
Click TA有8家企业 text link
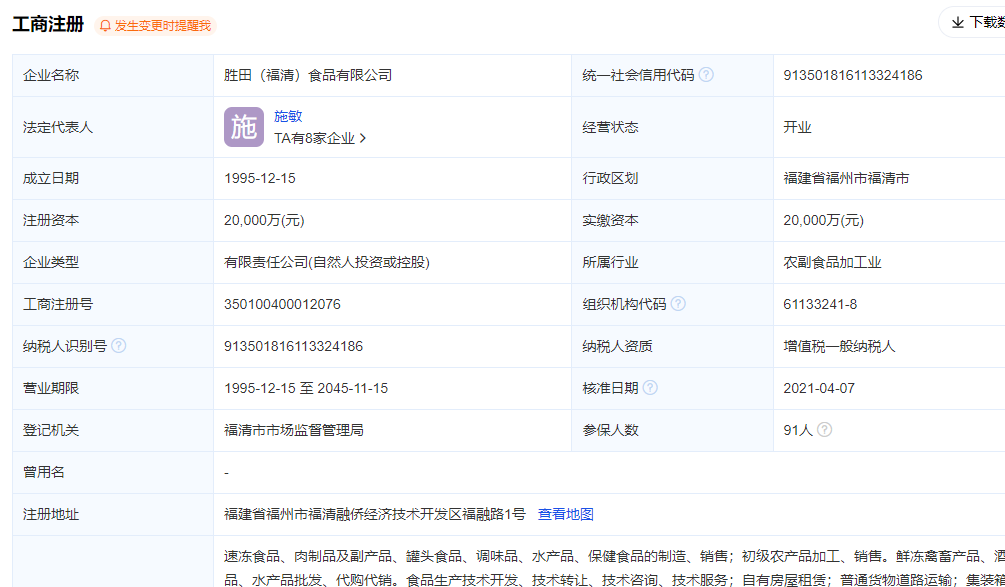pyautogui.click(x=314, y=138)
